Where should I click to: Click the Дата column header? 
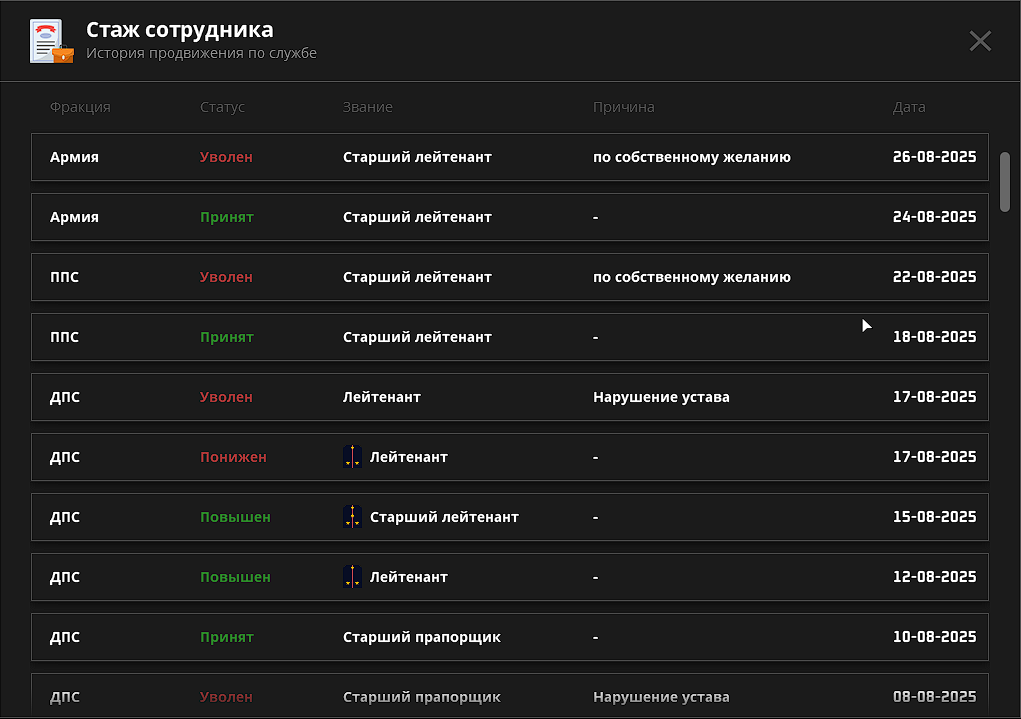click(x=908, y=107)
